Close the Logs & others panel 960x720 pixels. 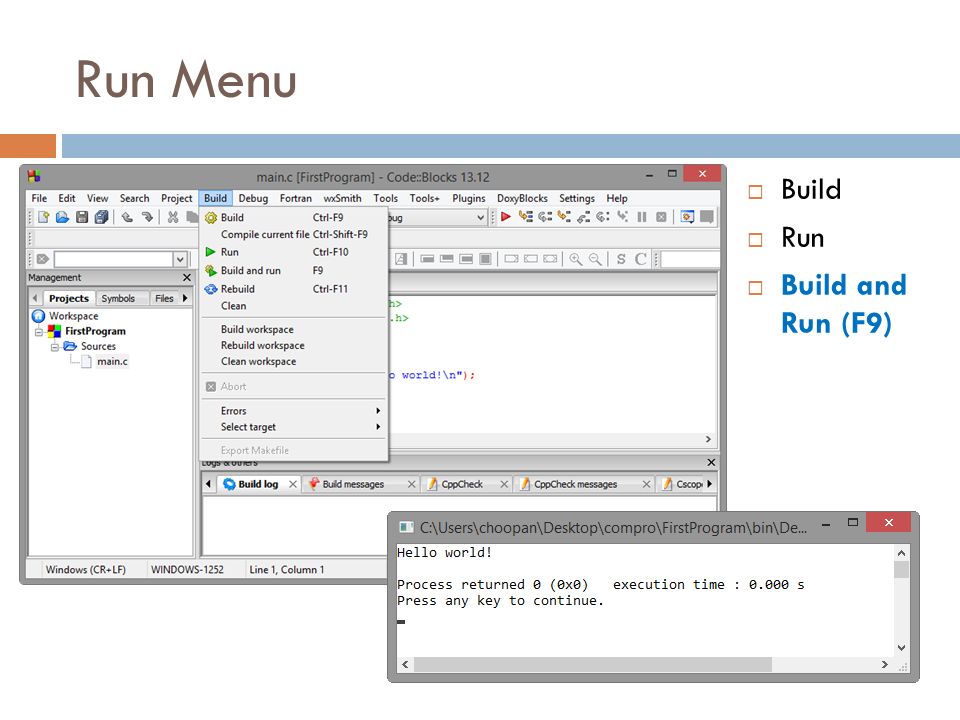pos(711,462)
